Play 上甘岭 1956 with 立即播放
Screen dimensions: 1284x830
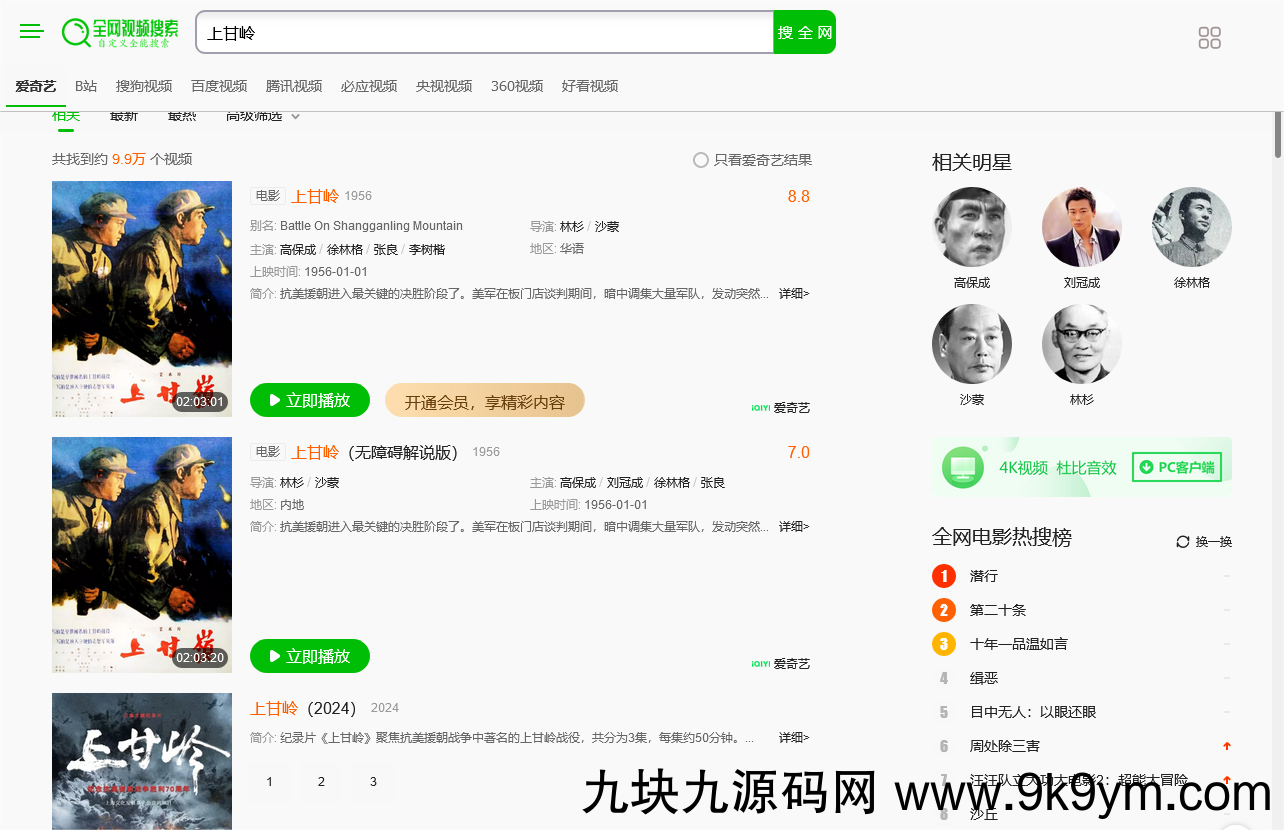[x=310, y=400]
